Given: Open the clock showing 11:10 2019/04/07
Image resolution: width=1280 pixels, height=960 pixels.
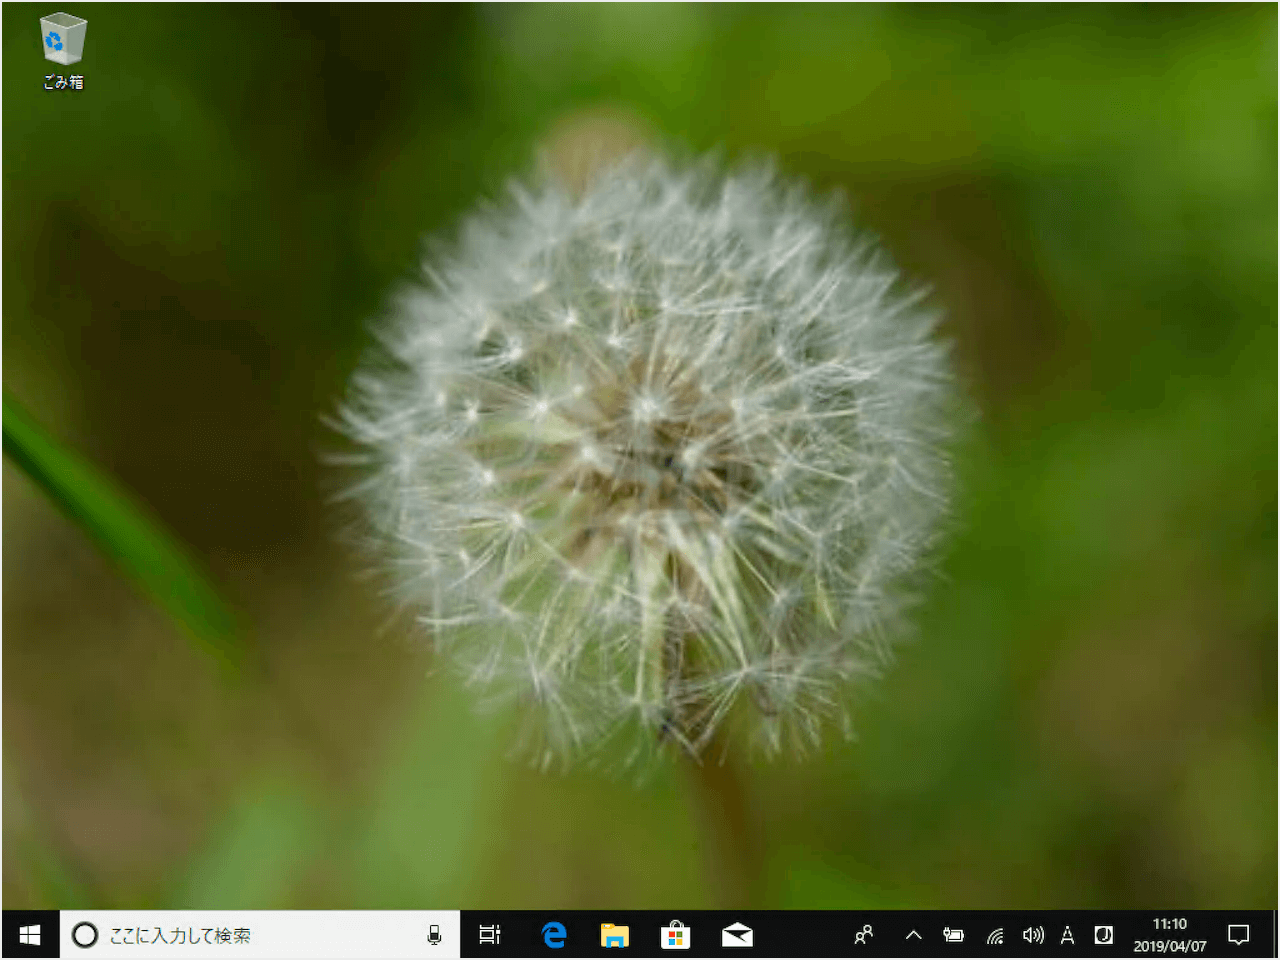Looking at the screenshot, I should (1169, 935).
